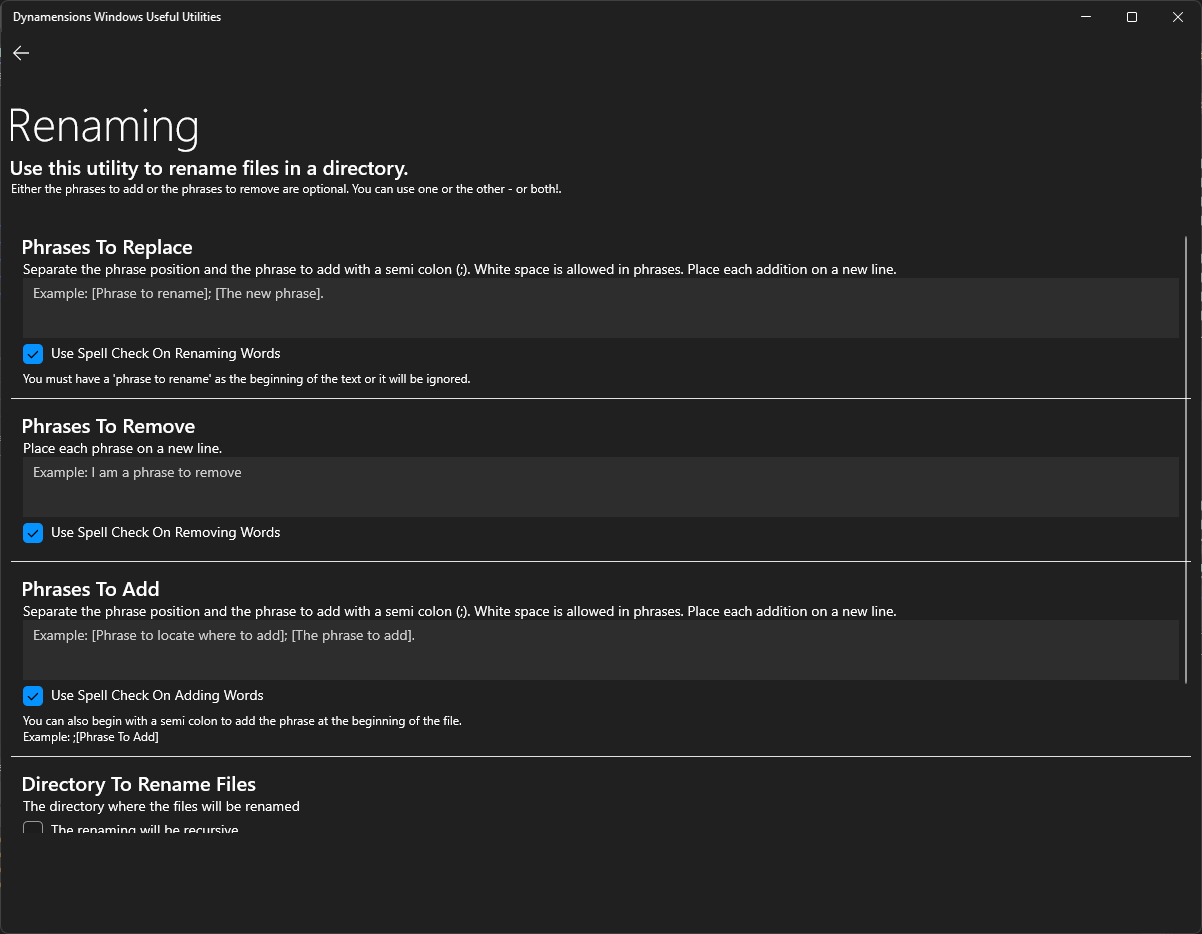Click the large Renaming page title

104,127
